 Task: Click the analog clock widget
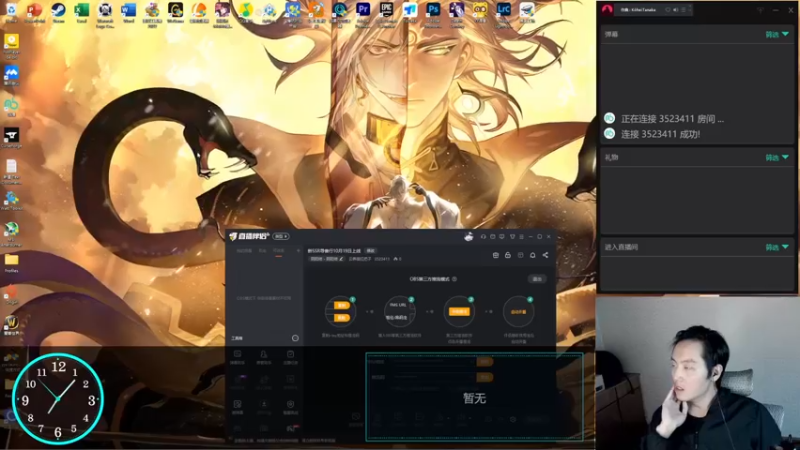(58, 398)
